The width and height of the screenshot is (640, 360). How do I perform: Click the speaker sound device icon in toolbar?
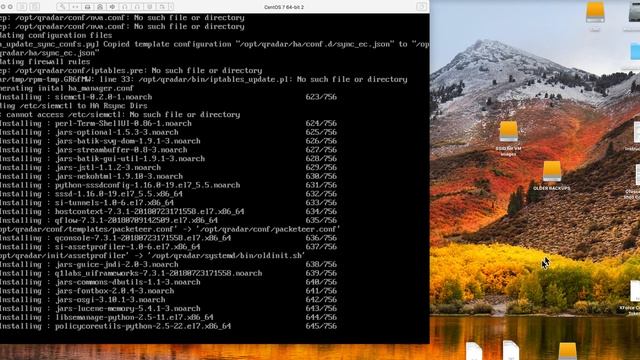(112, 7)
